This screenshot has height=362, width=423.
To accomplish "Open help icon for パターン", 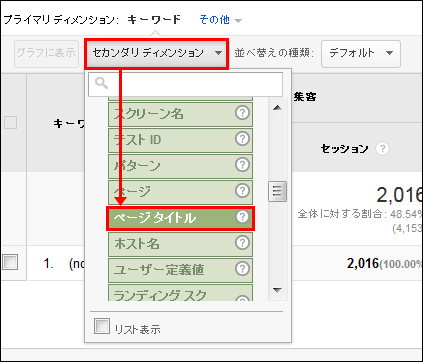I will [x=242, y=164].
